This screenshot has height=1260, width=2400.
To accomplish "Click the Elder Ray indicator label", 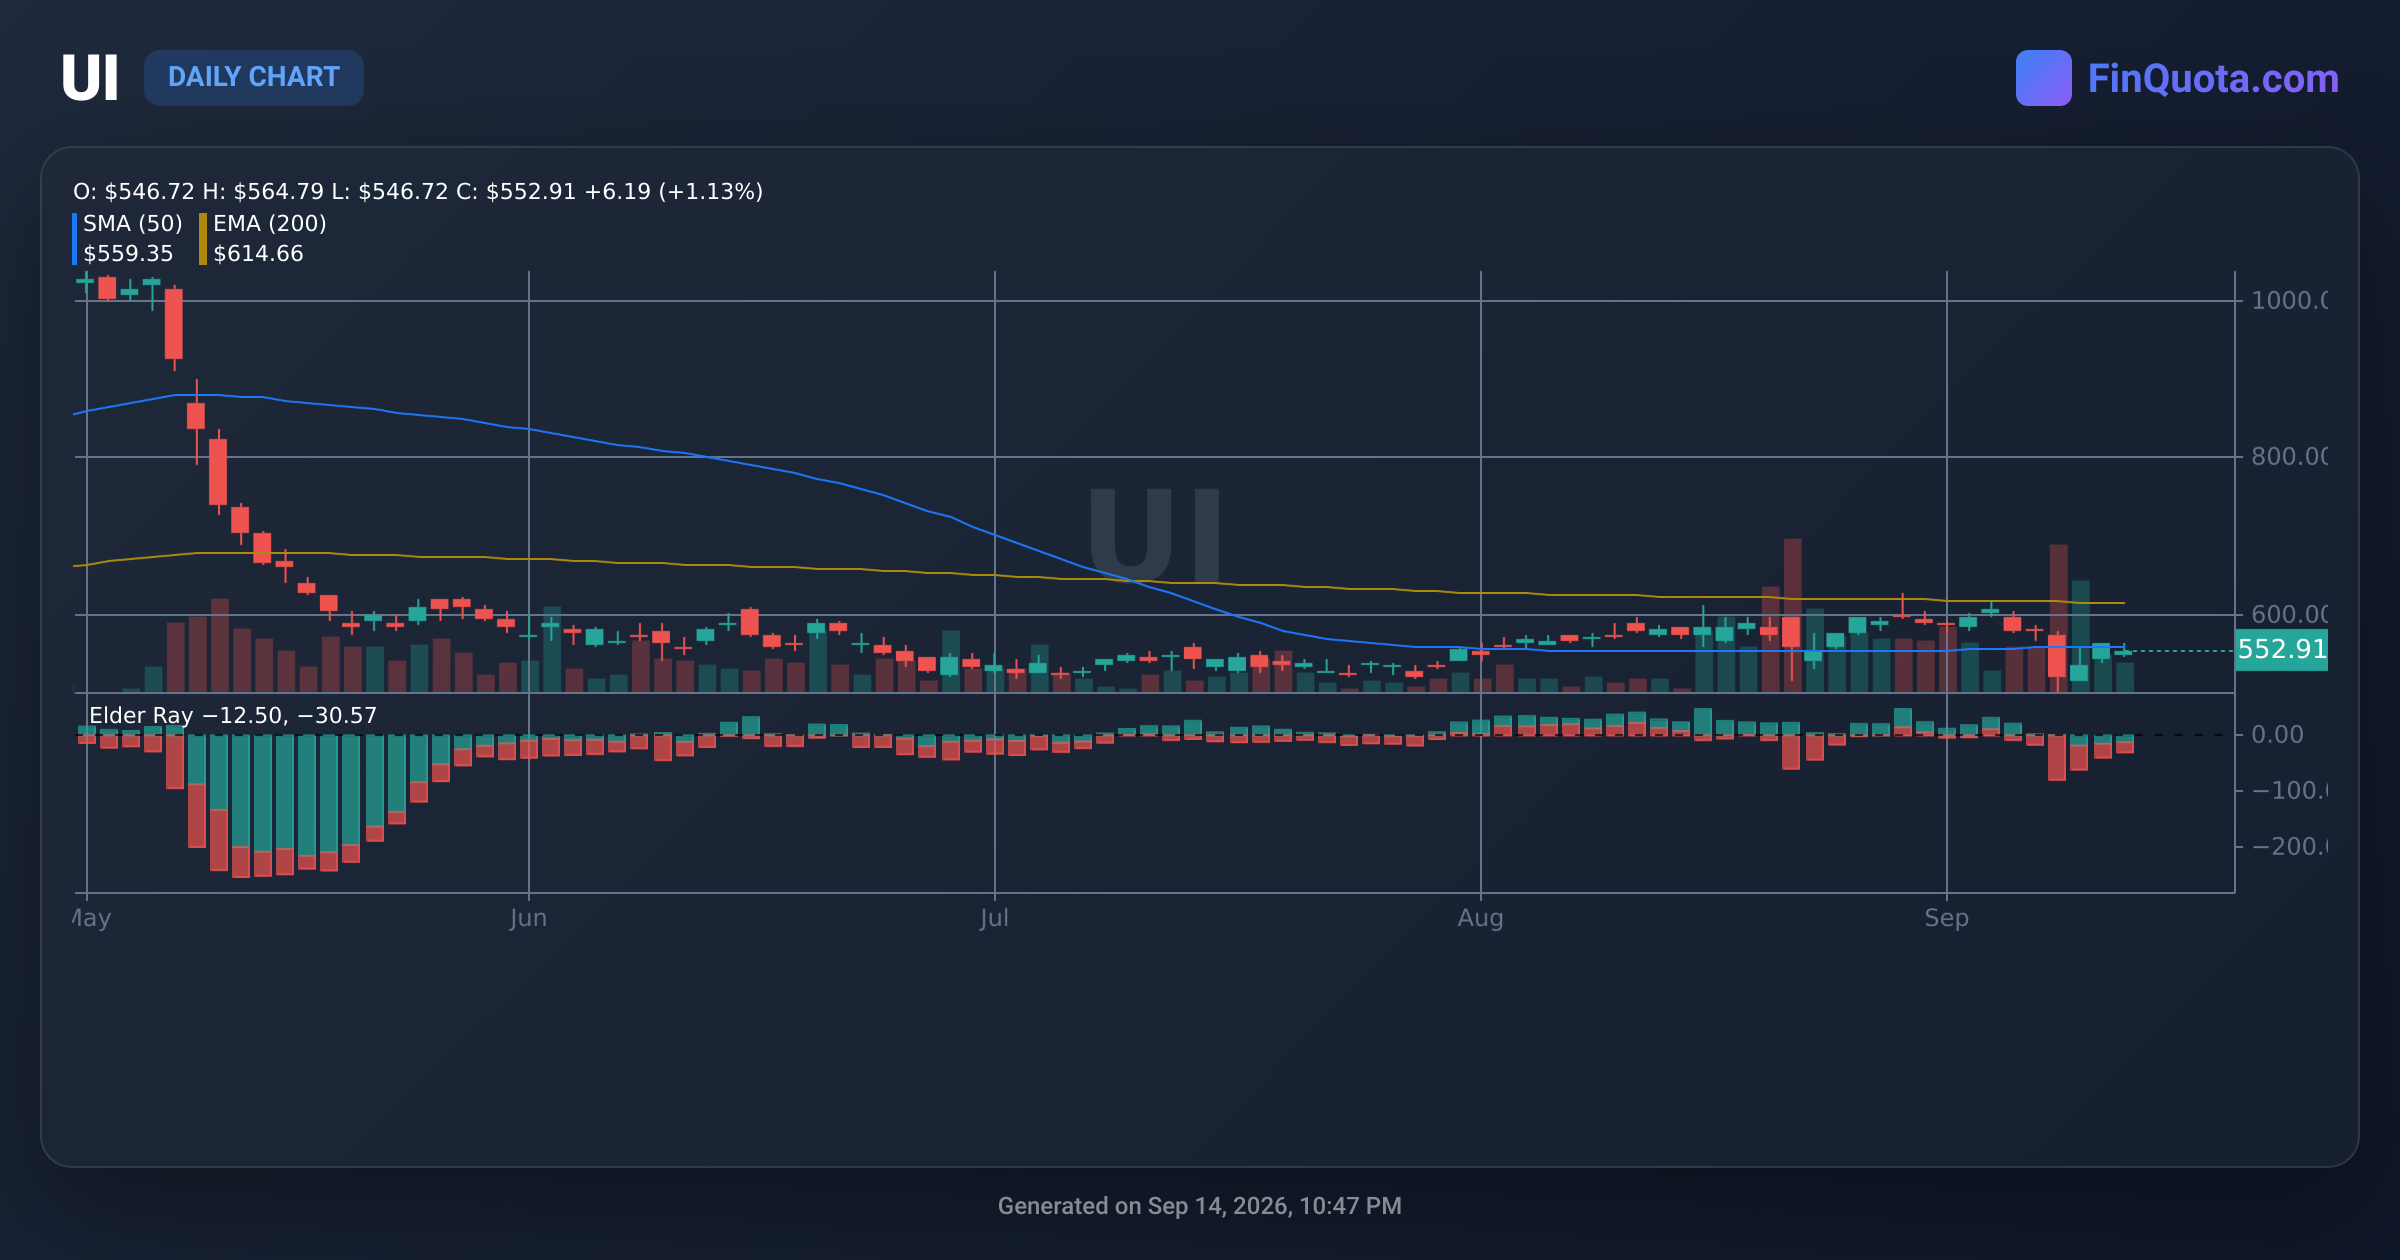I will pyautogui.click(x=233, y=716).
